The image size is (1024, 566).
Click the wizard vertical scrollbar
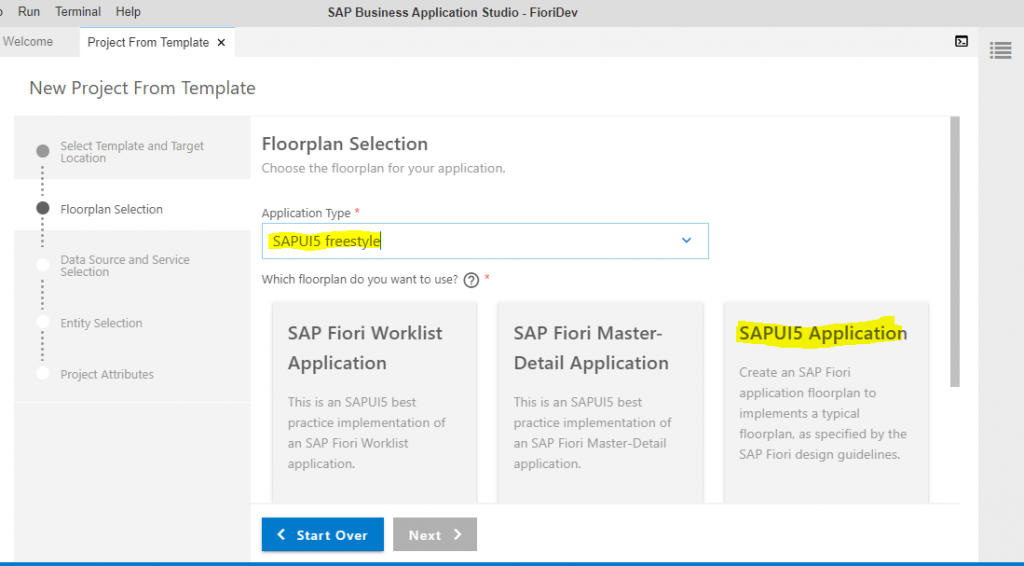pyautogui.click(x=955, y=252)
